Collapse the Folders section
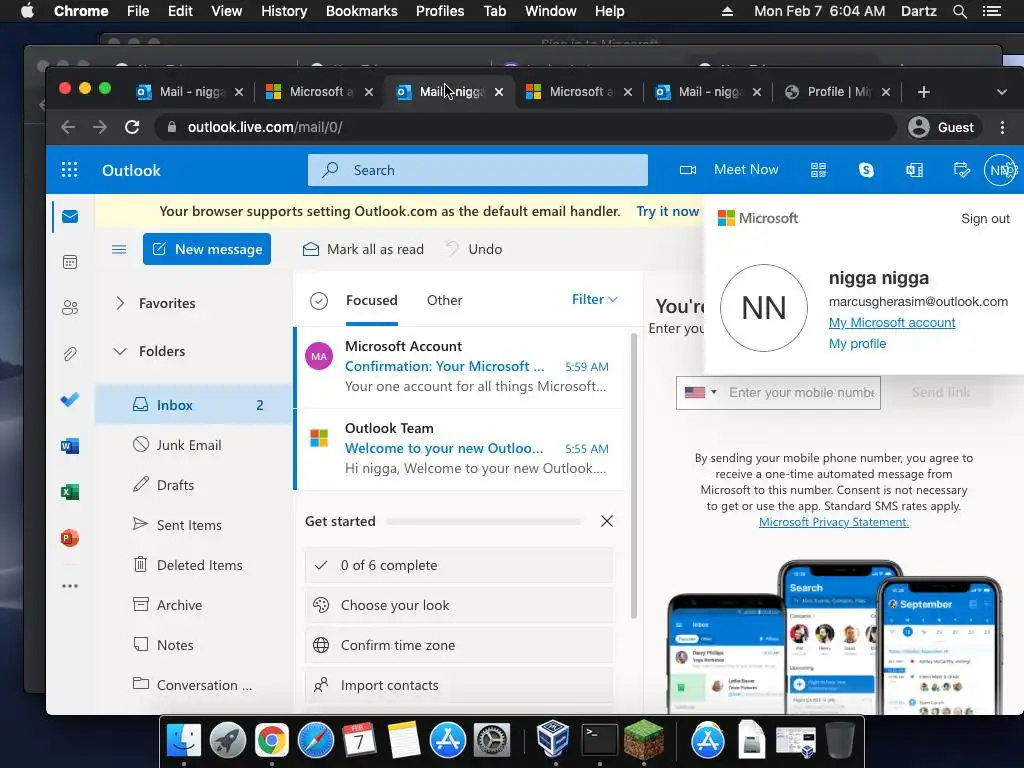 [120, 351]
